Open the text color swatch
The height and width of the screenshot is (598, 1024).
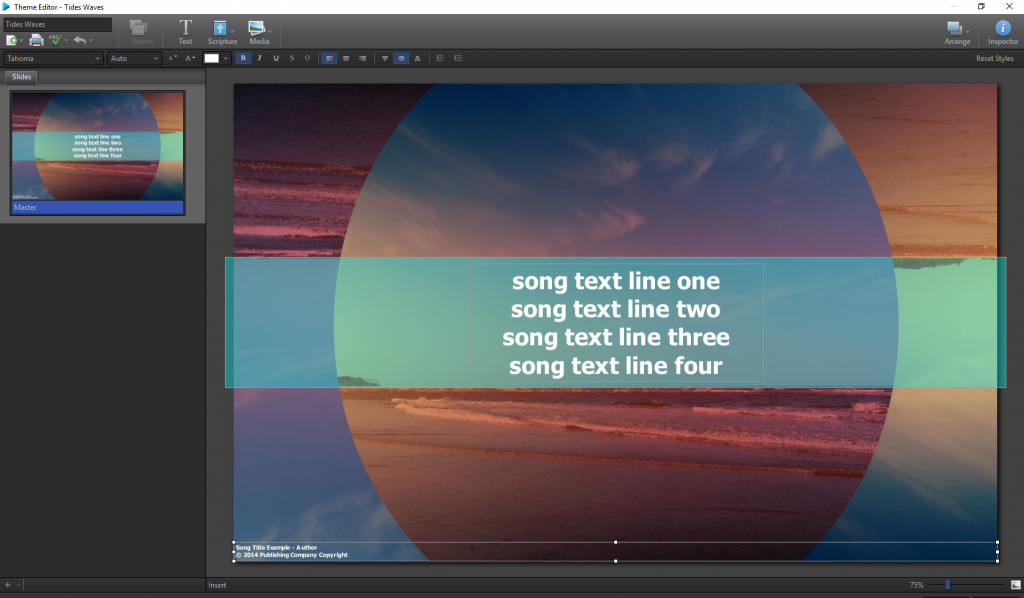213,58
